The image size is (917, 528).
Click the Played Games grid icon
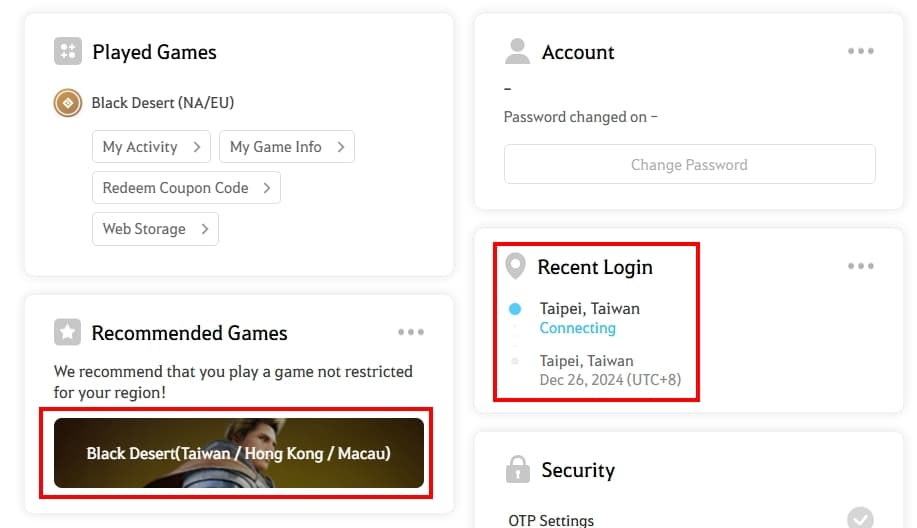[68, 51]
